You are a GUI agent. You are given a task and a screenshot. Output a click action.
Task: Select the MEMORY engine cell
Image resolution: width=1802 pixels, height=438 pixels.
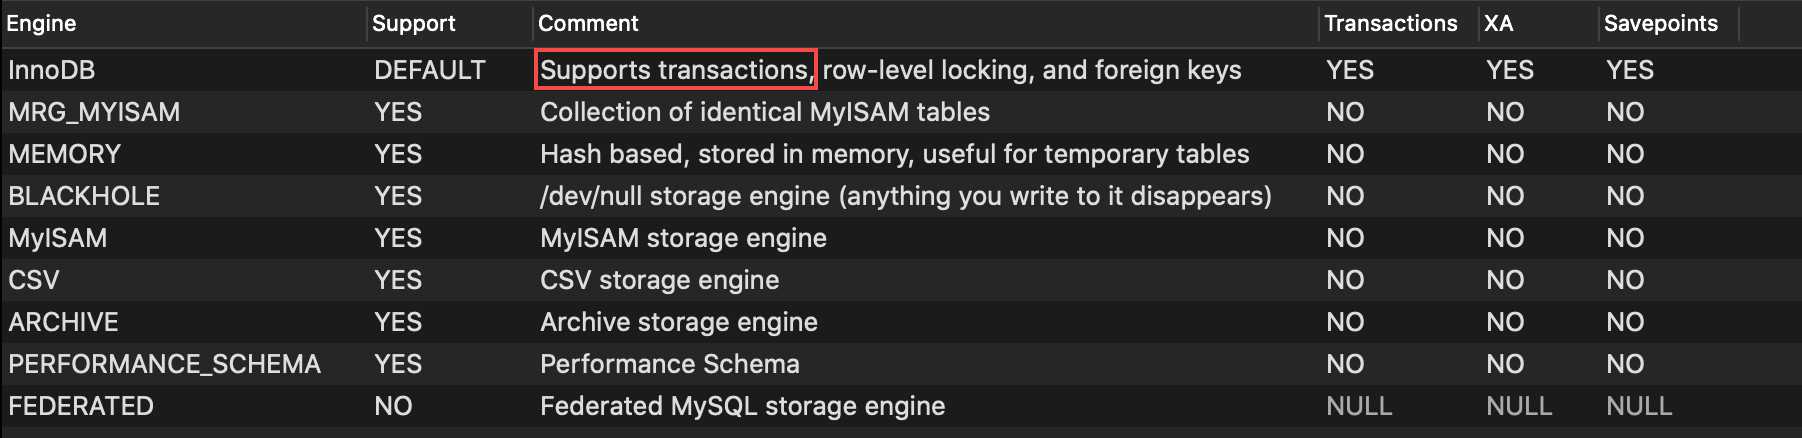[x=64, y=154]
